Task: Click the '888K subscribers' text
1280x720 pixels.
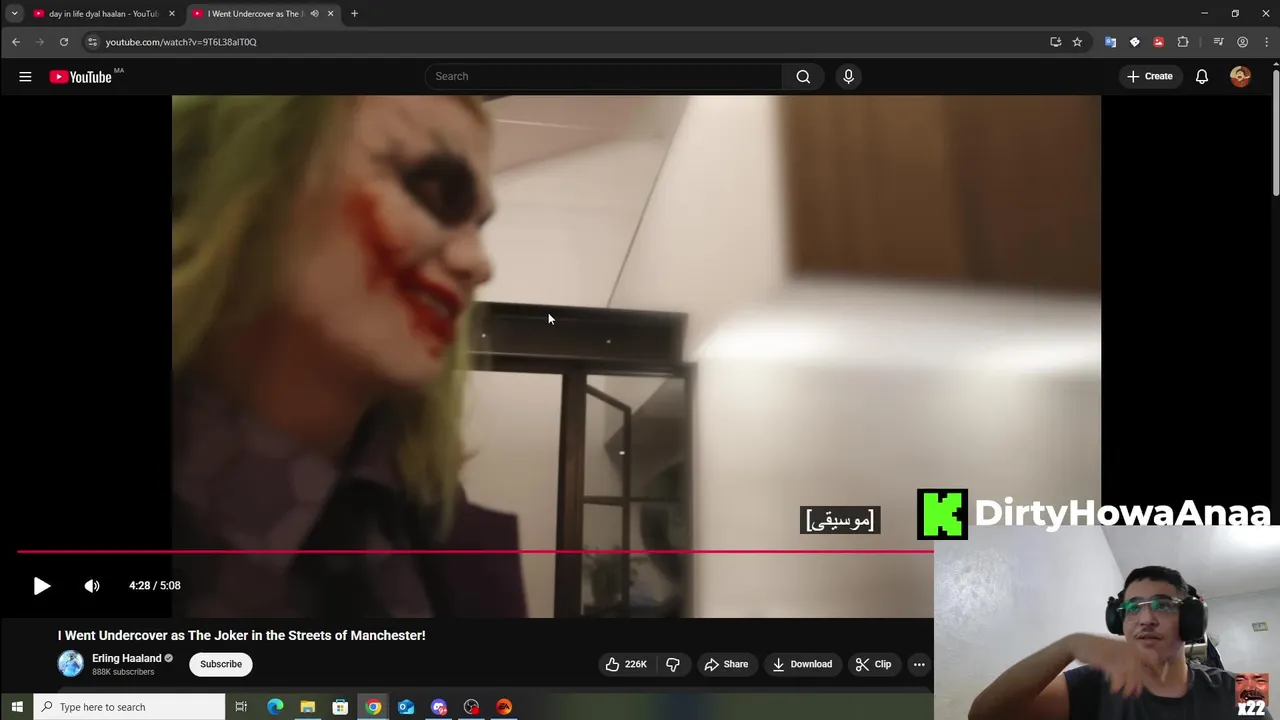Action: tap(123, 672)
